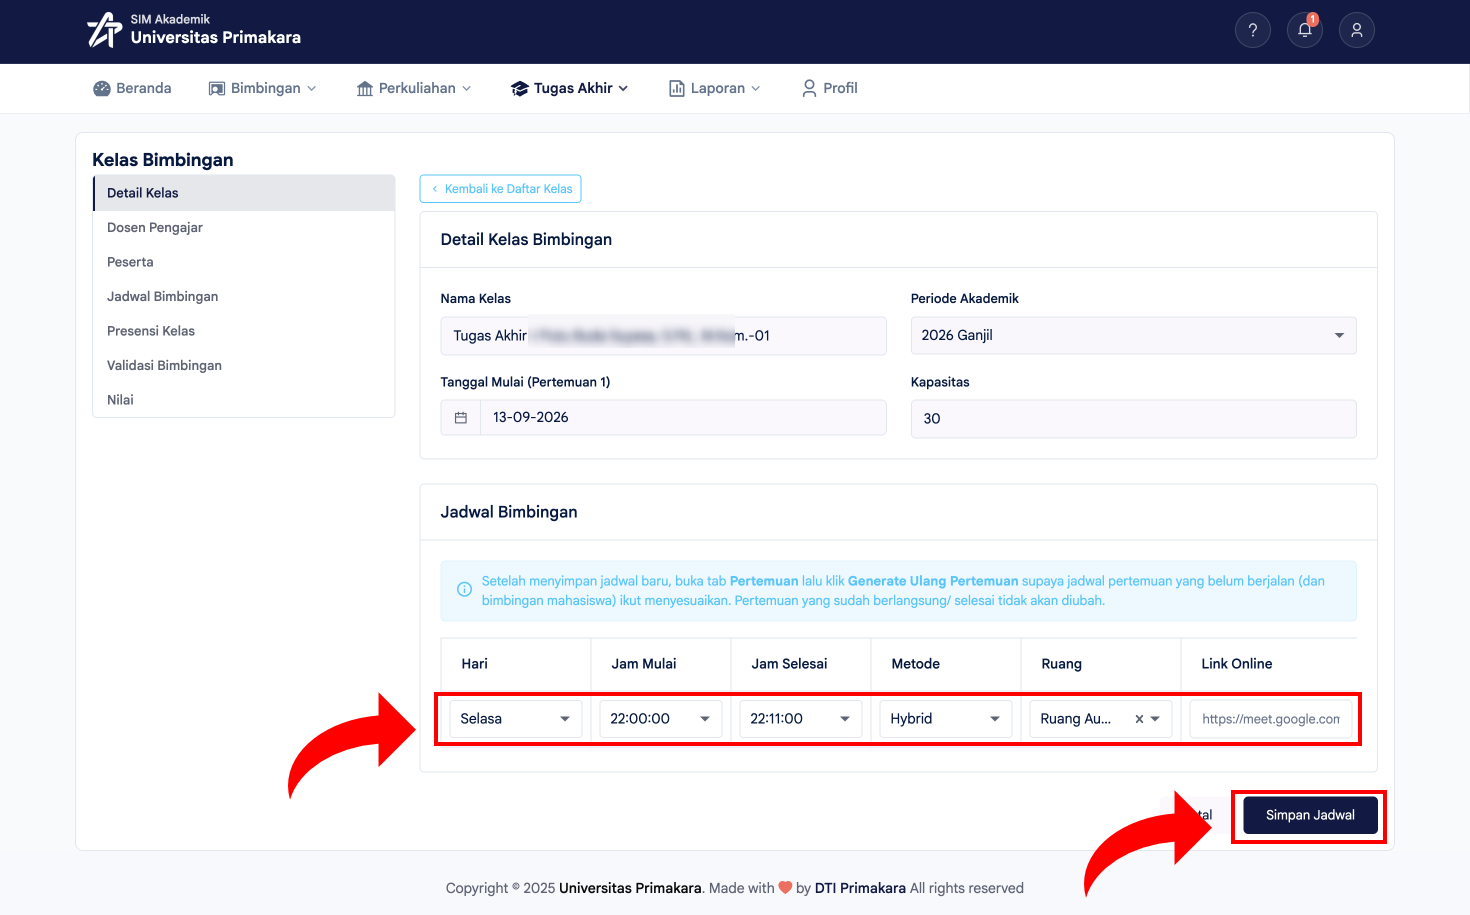Click the Tanggal Mulai date field
This screenshot has height=915, width=1470.
click(x=683, y=418)
